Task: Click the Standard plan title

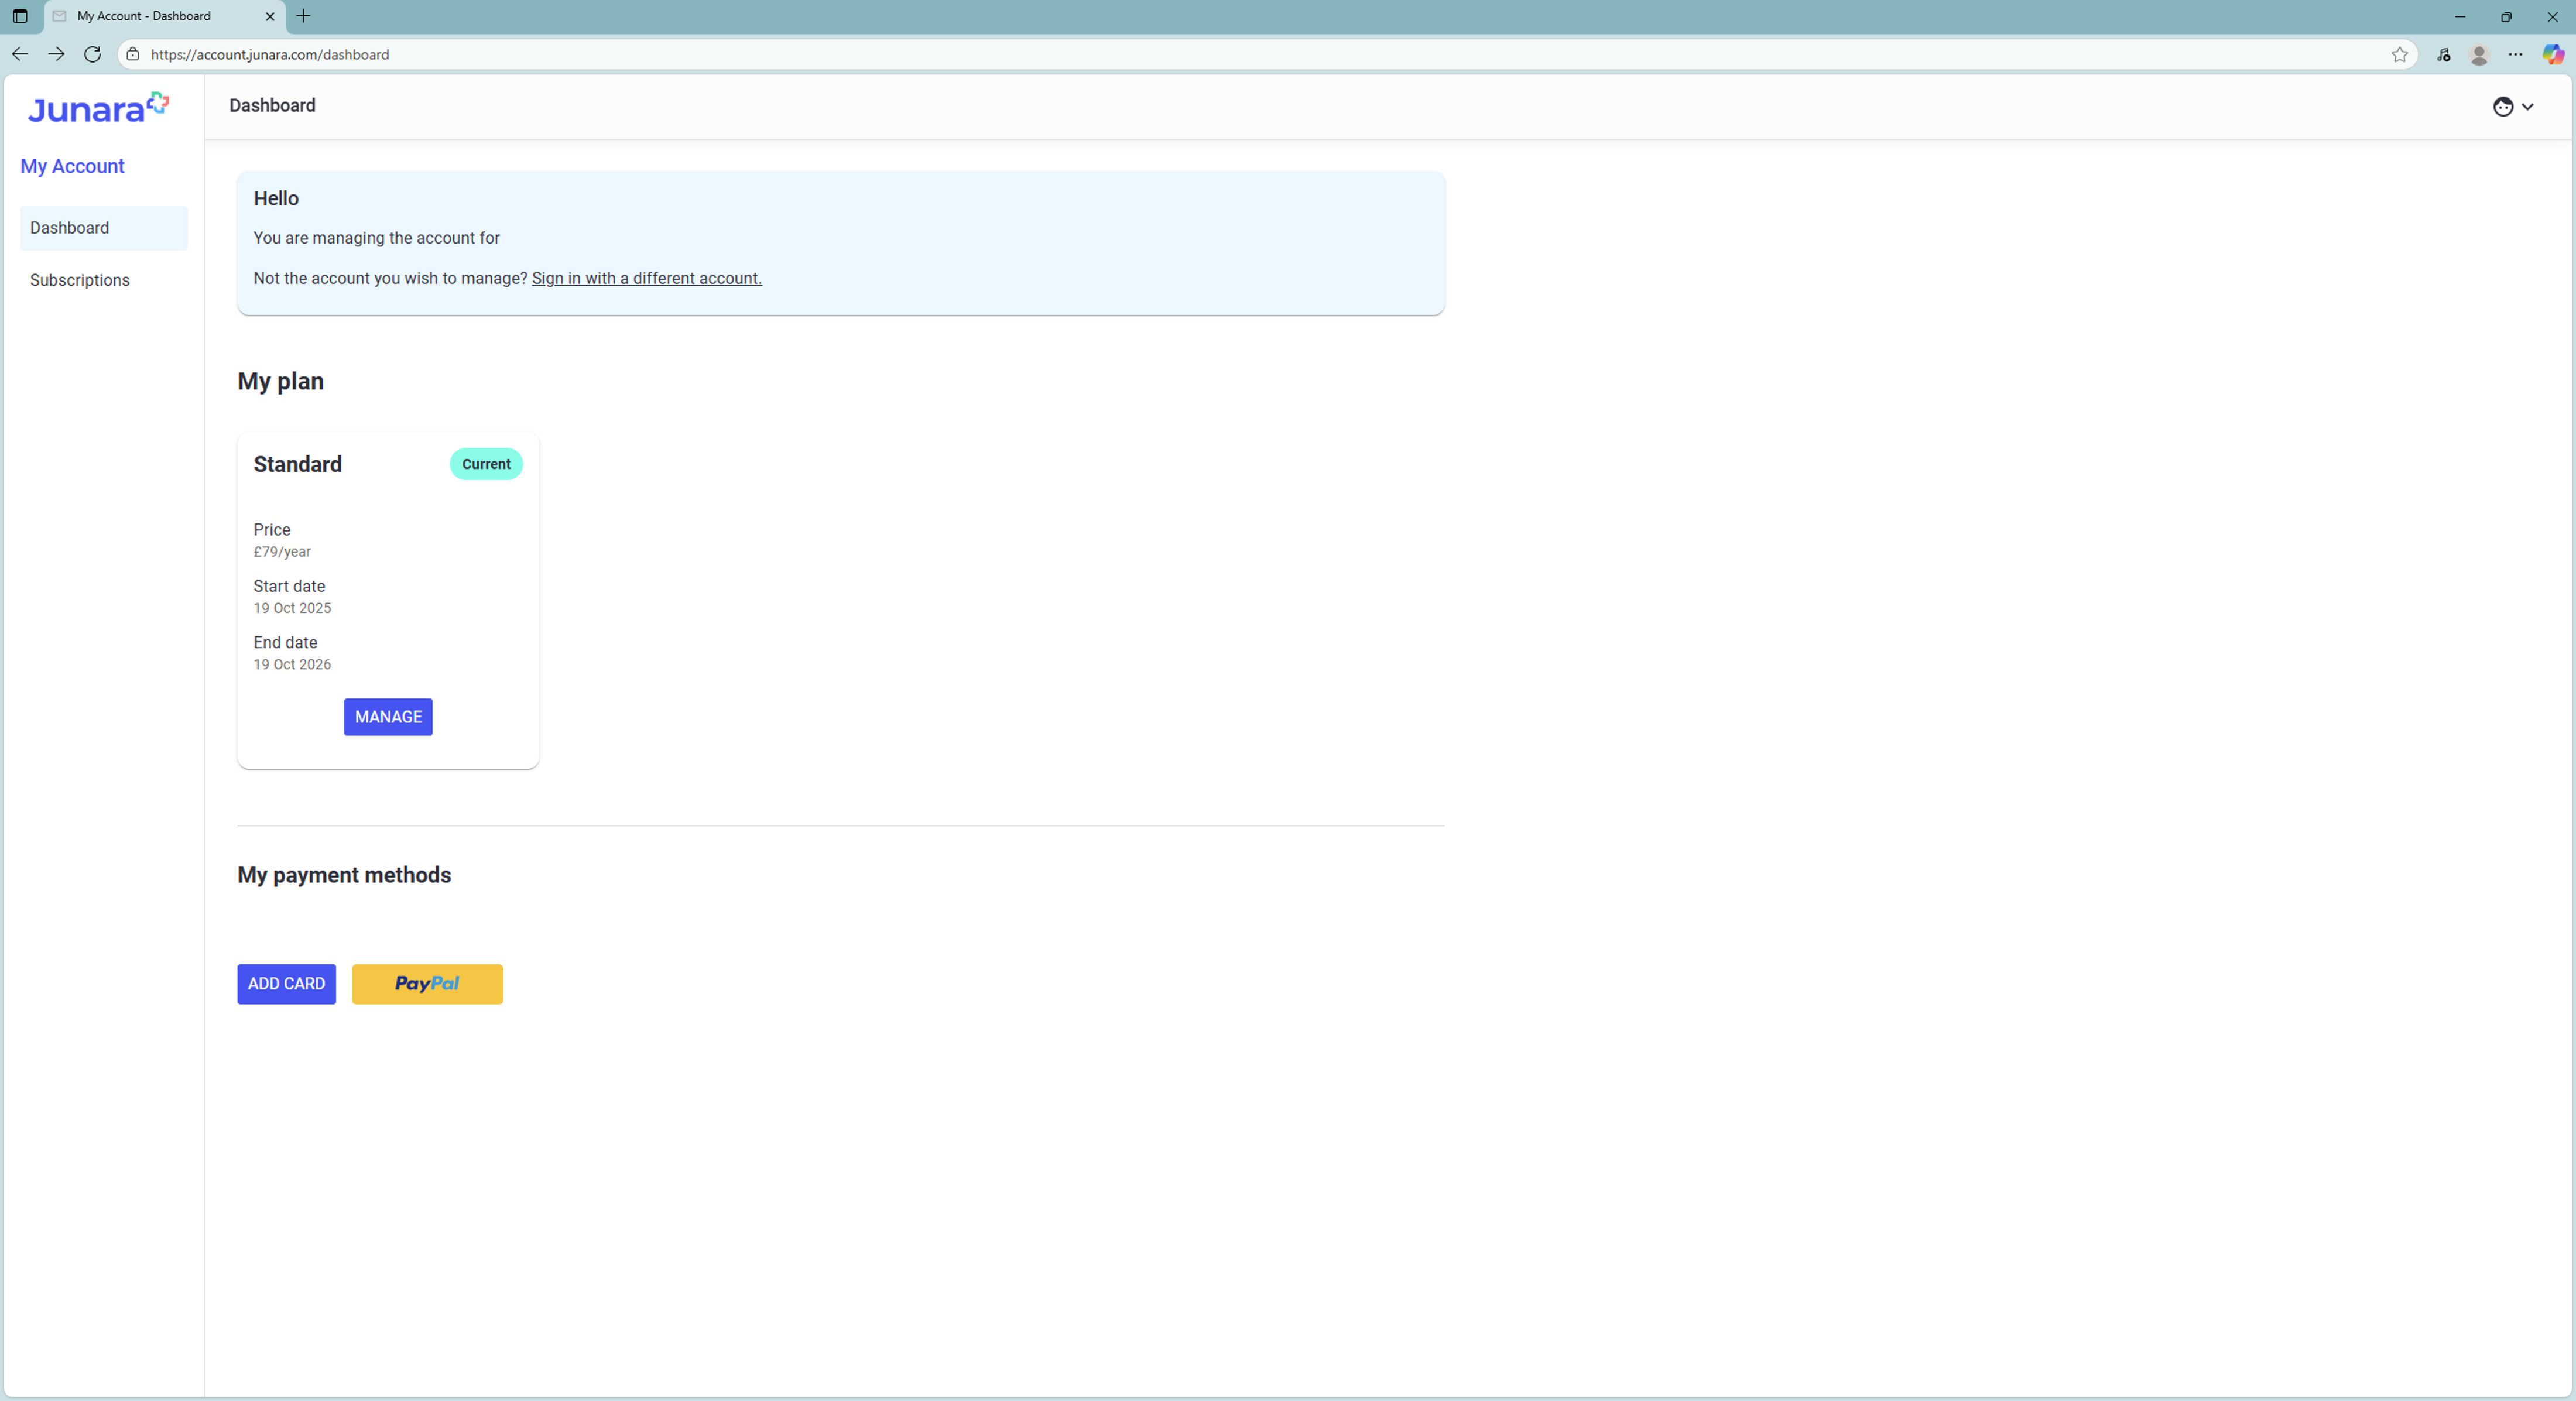Action: point(297,464)
